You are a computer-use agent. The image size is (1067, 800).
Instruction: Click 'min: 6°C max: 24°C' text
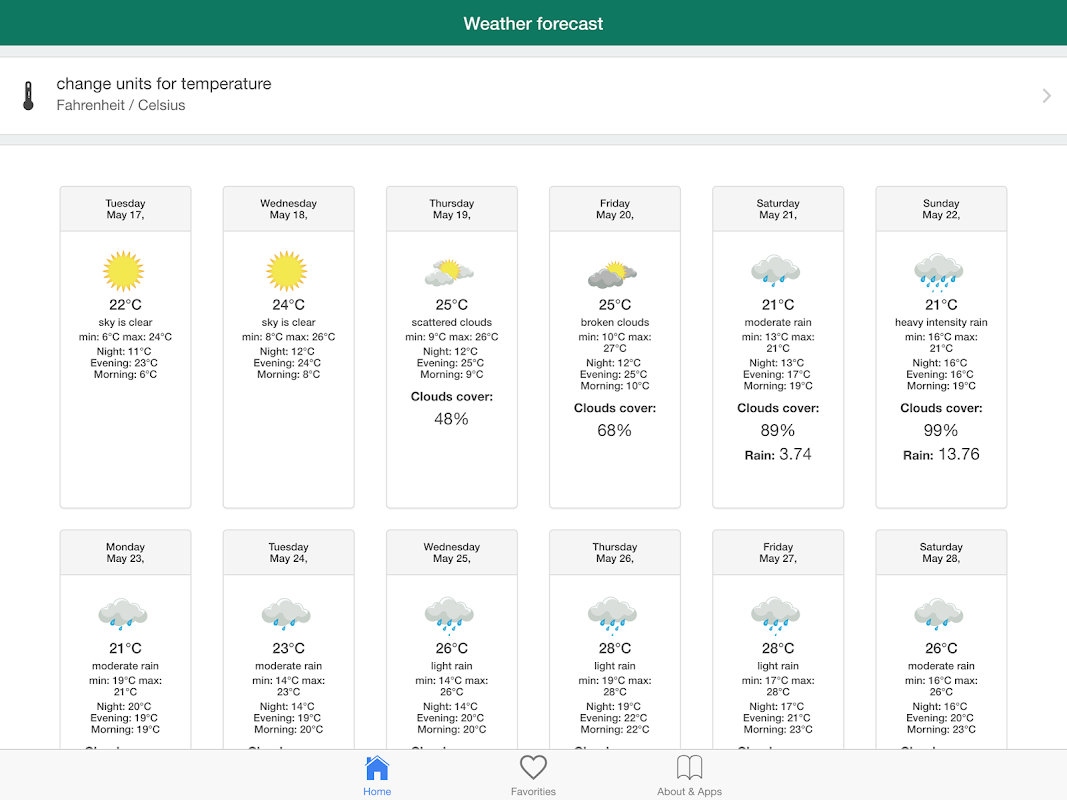tap(125, 337)
